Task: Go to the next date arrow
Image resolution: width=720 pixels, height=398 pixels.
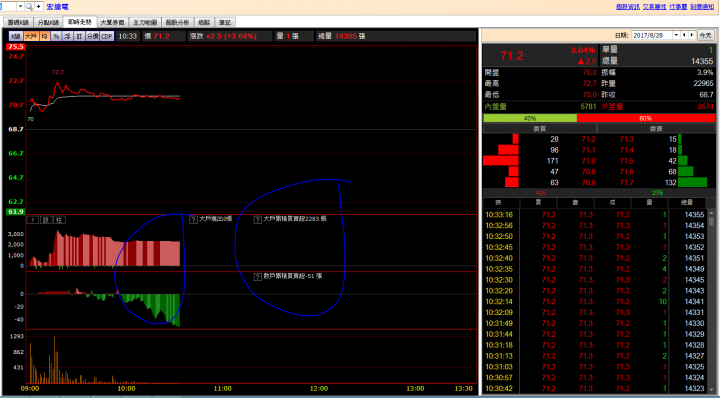Action: tap(692, 35)
